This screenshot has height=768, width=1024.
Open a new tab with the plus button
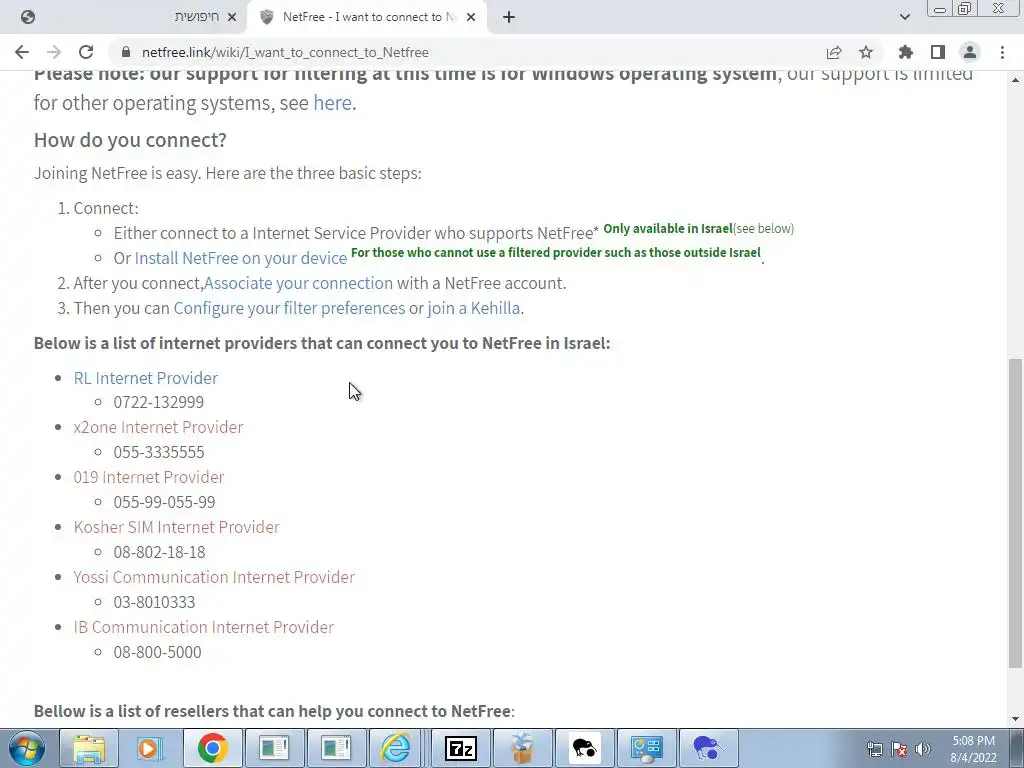(509, 17)
